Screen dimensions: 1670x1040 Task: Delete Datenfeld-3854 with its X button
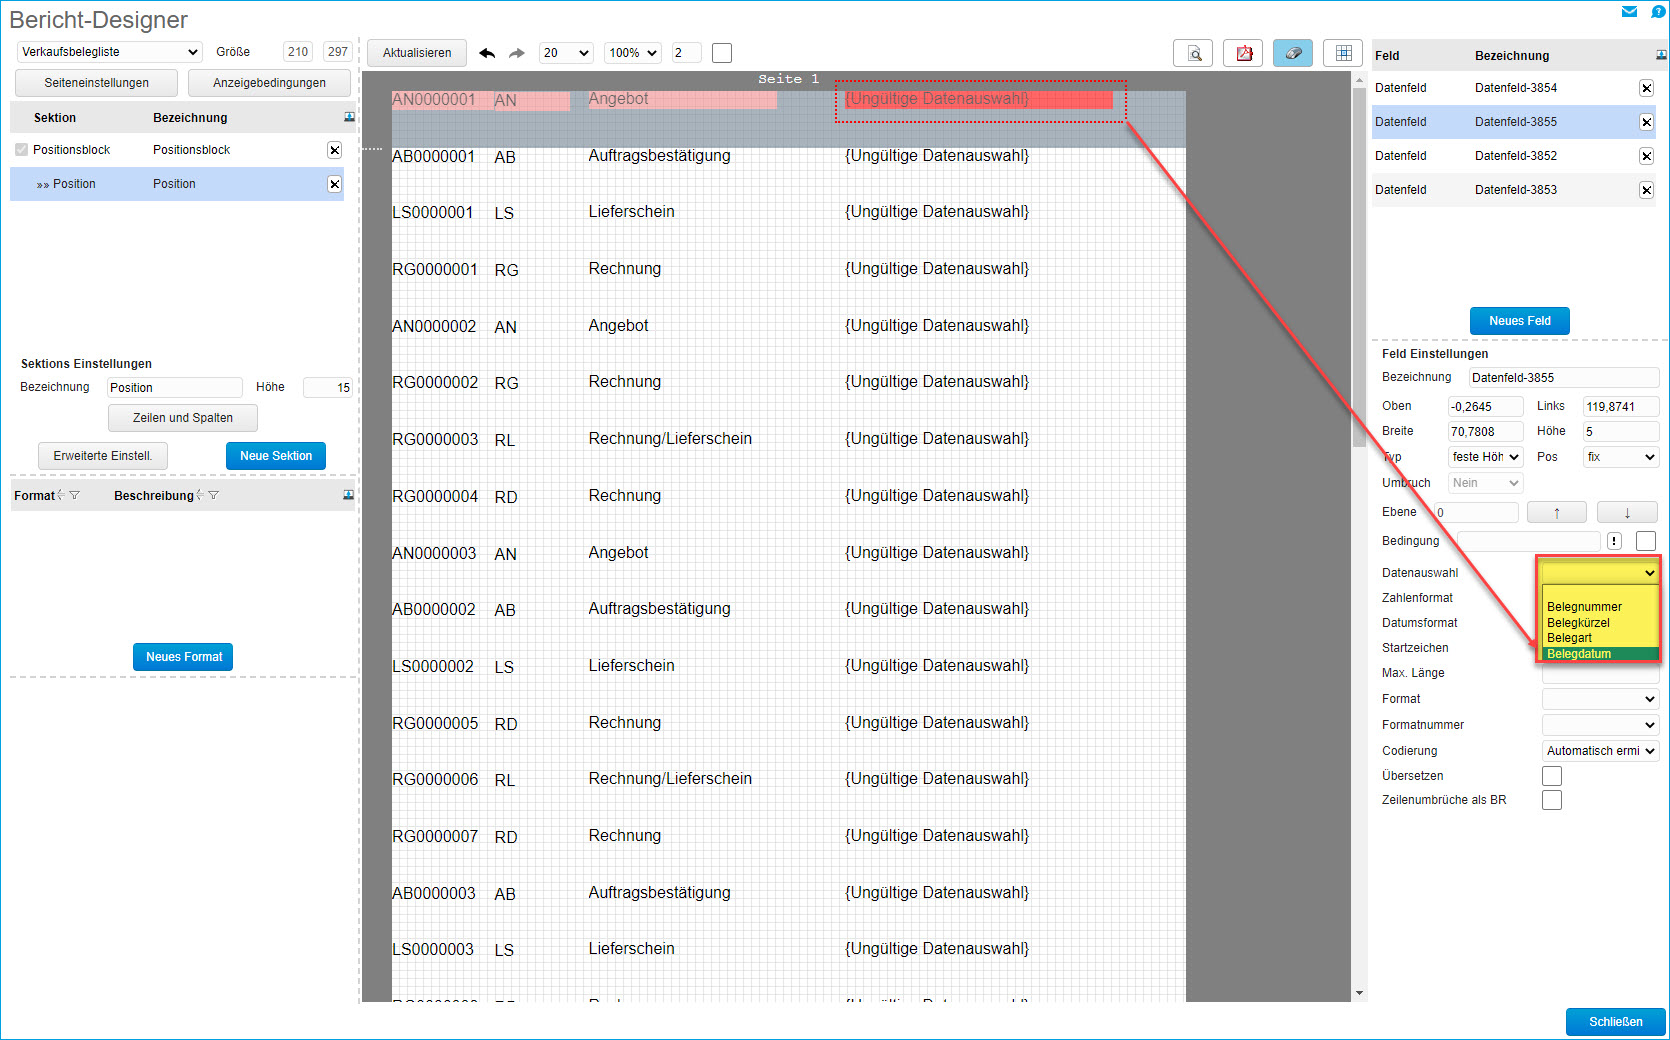point(1646,88)
